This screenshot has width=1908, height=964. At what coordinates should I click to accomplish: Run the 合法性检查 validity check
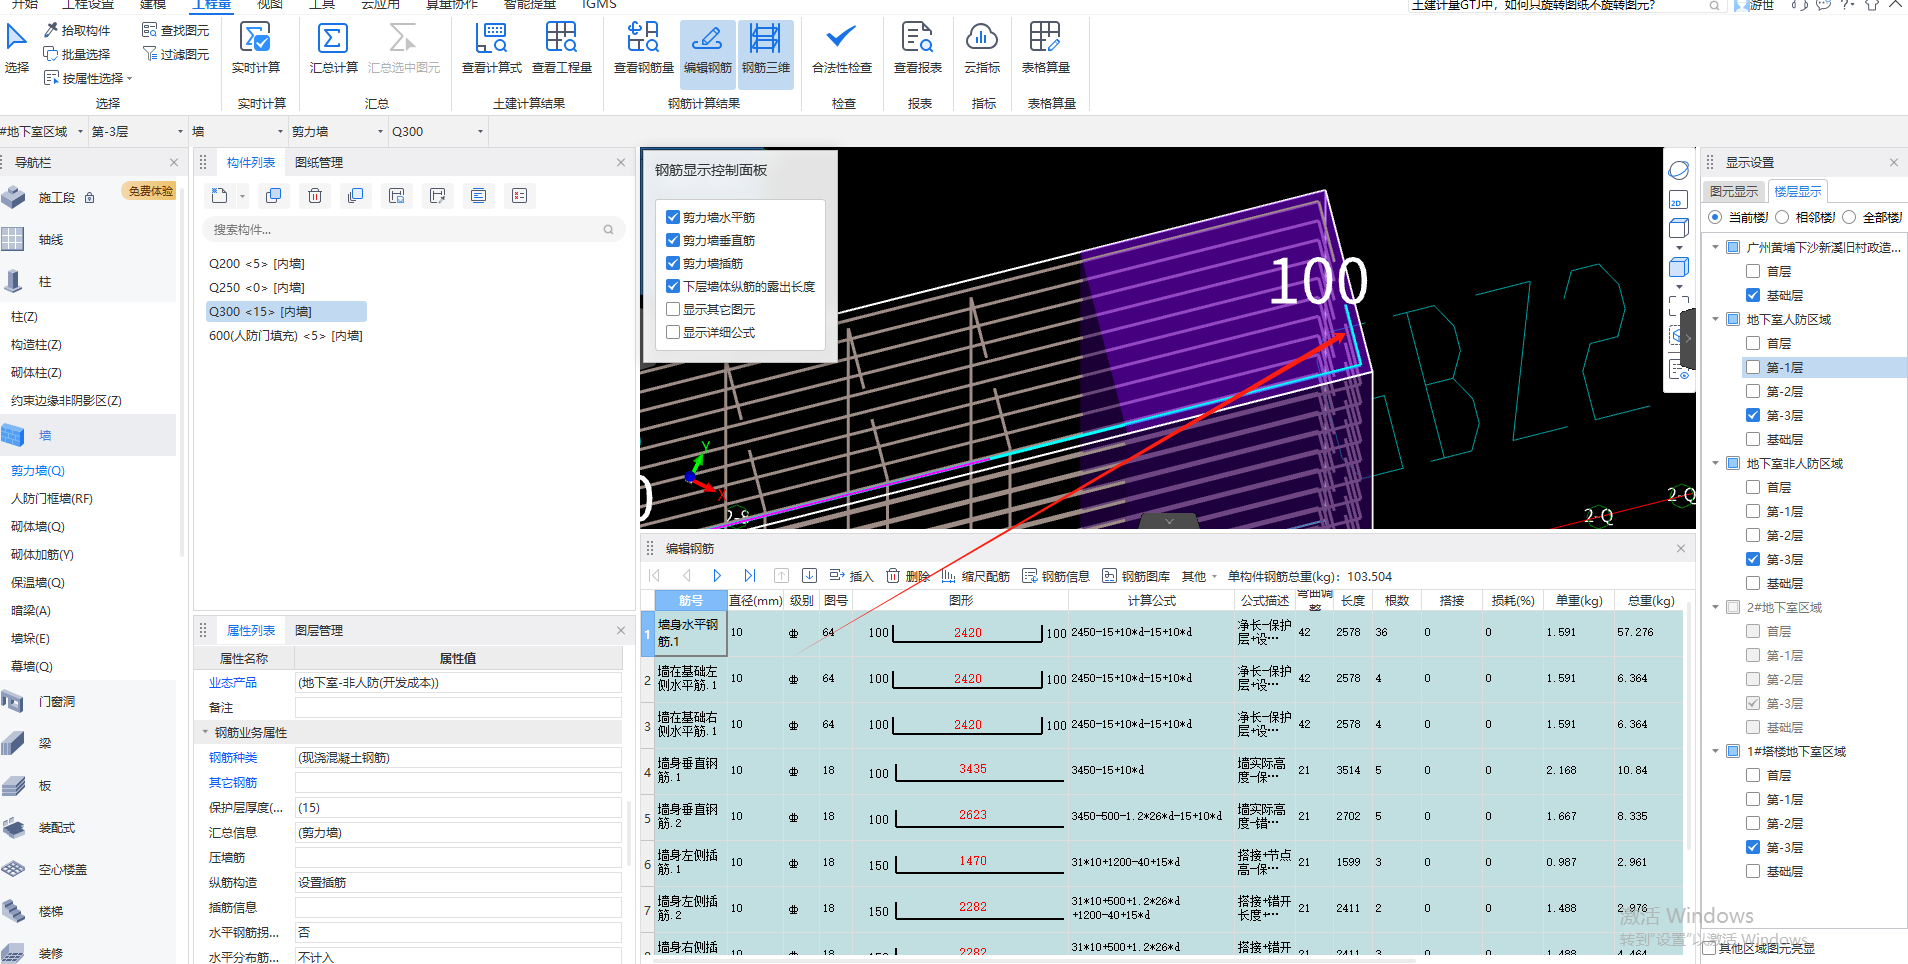(842, 48)
